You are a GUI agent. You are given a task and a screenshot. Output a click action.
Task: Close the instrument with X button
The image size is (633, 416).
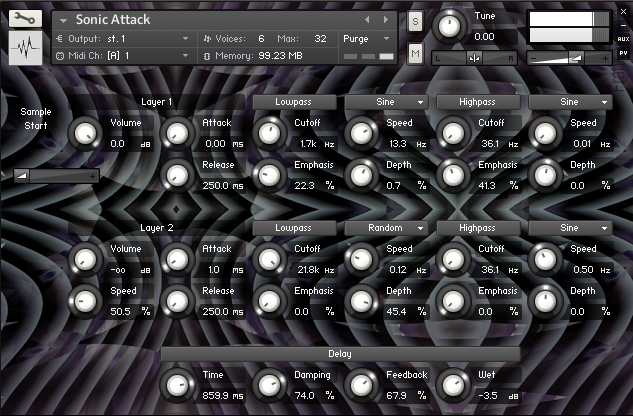coord(623,12)
